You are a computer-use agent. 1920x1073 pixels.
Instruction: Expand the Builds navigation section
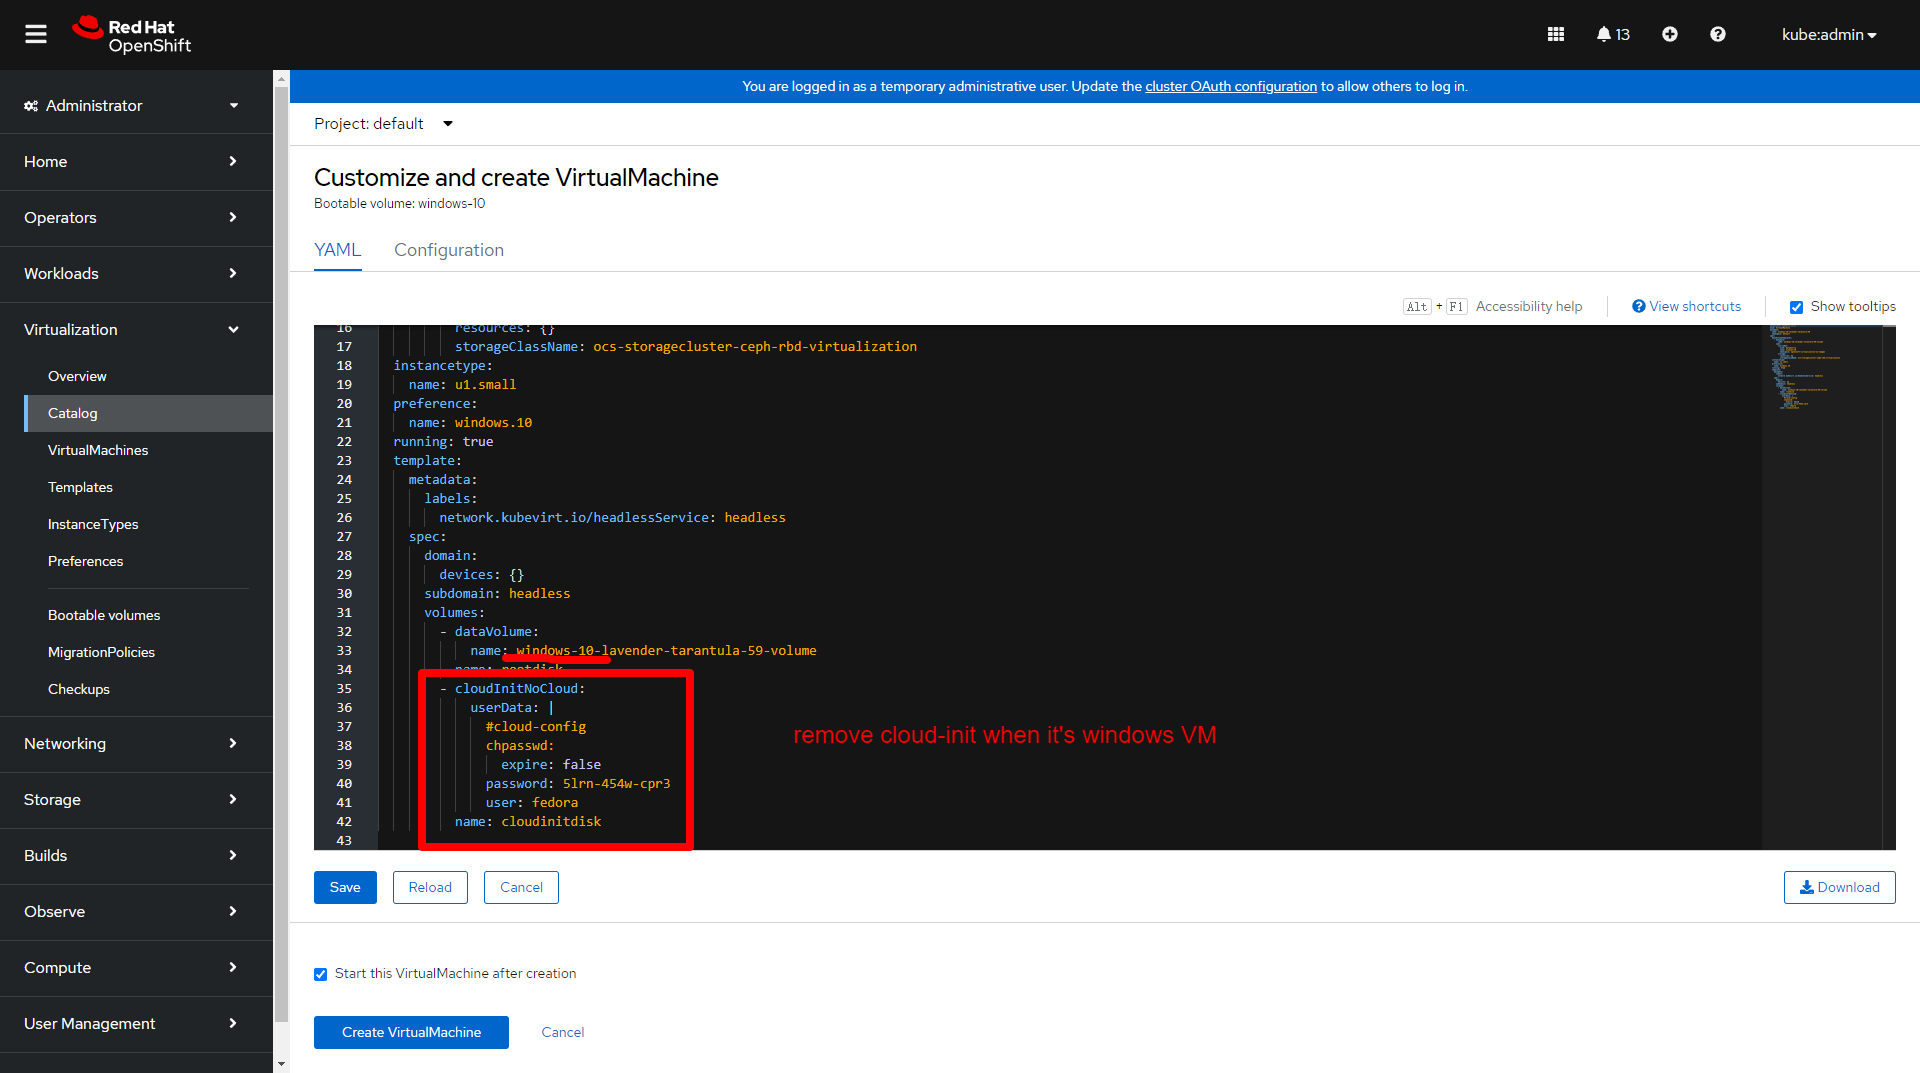click(x=136, y=855)
